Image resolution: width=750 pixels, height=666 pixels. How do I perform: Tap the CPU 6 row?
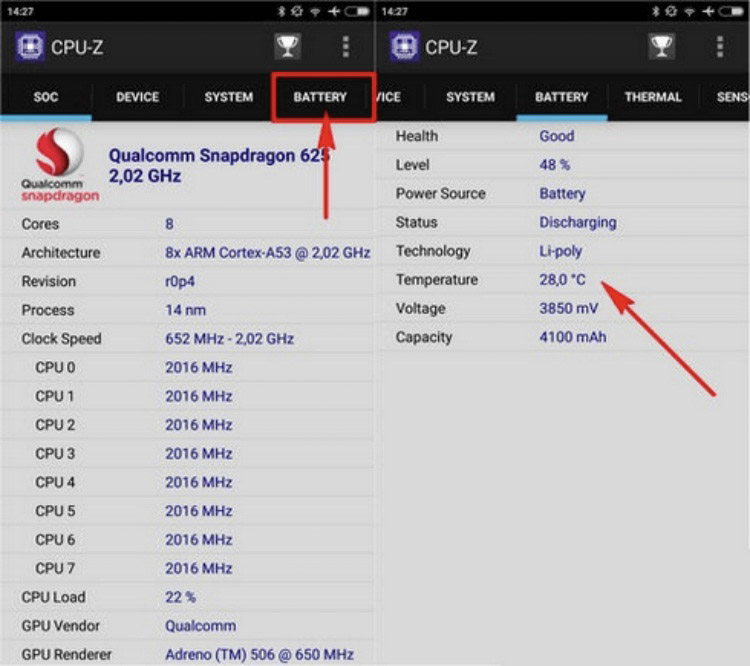[187, 540]
